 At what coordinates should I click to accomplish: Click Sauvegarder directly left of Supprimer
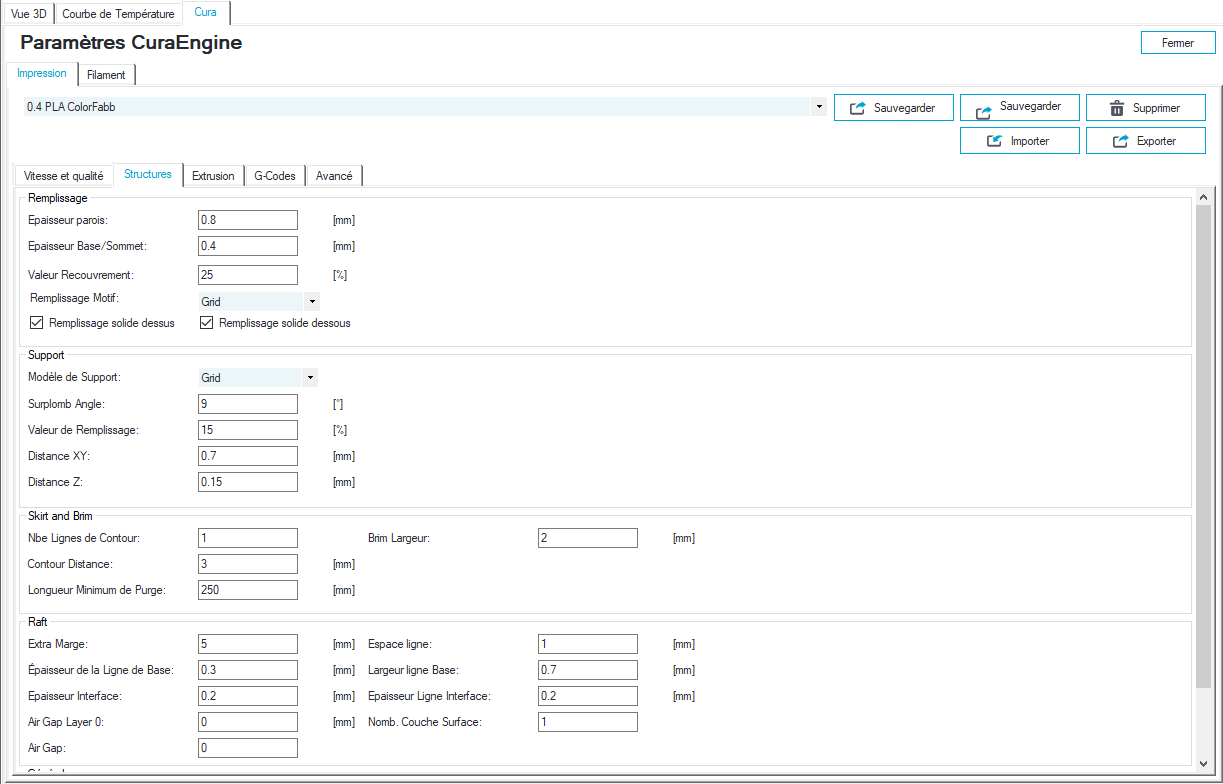pos(1020,108)
